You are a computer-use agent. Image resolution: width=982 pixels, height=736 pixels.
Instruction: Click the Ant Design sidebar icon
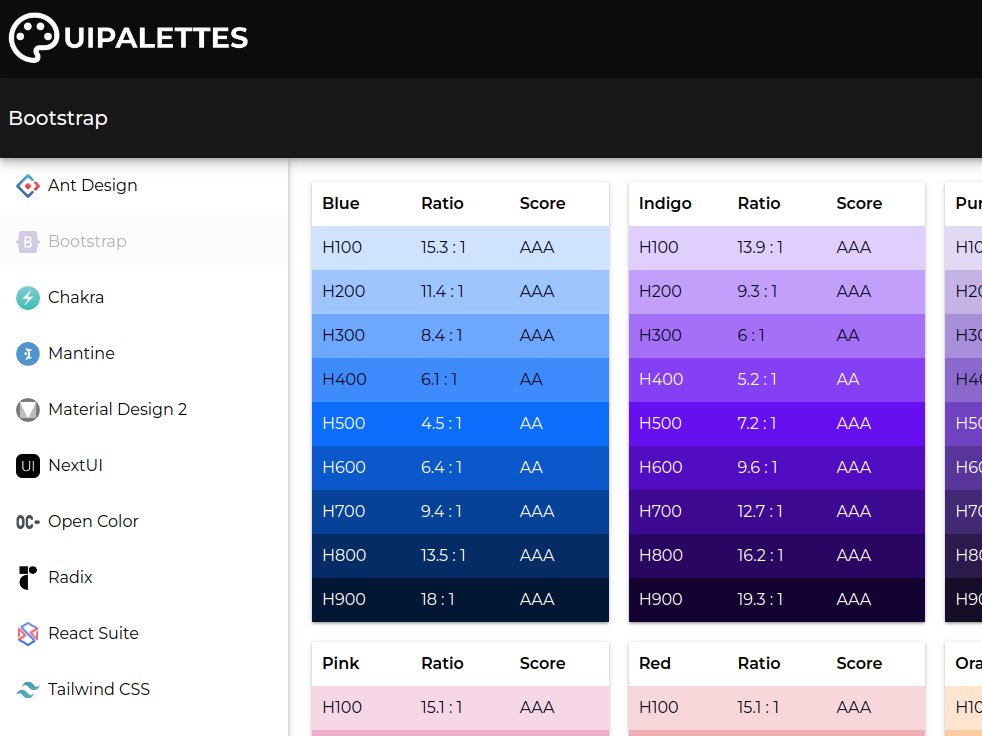(x=28, y=185)
